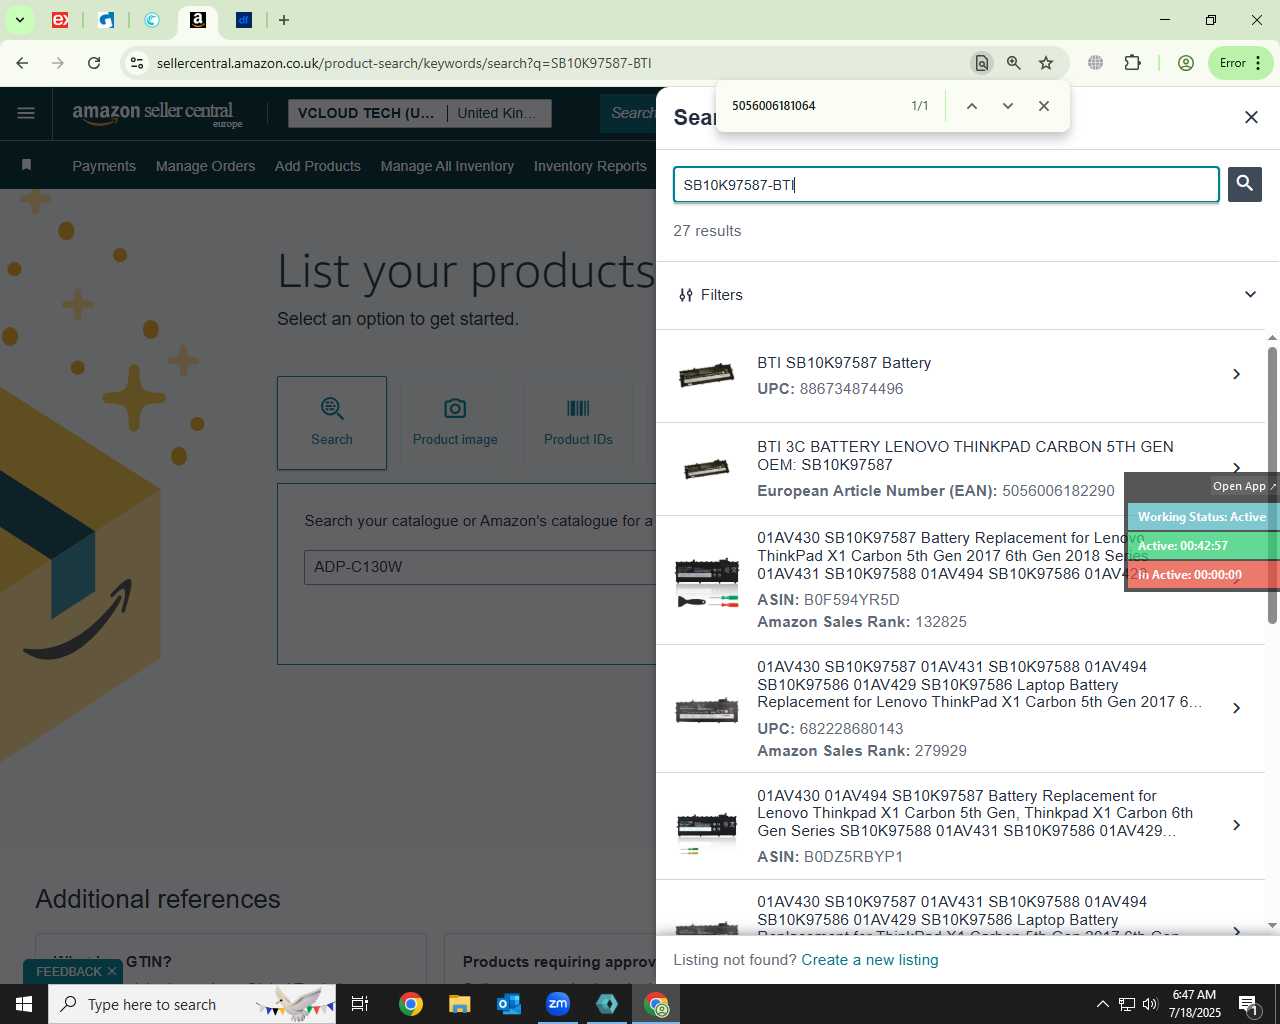The width and height of the screenshot is (1280, 1024).
Task: Close the find-in-page bar
Action: [x=1044, y=106]
